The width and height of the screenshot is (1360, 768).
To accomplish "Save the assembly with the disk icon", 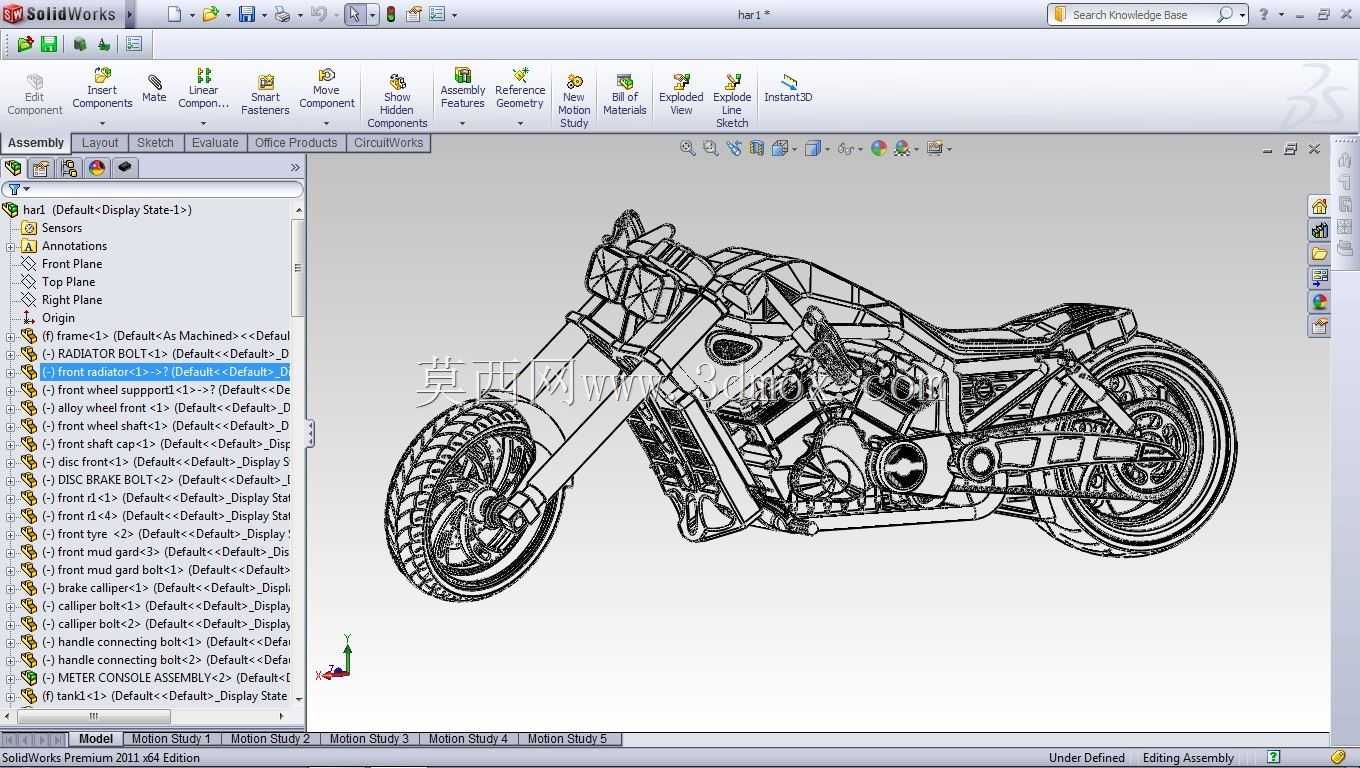I will [247, 14].
